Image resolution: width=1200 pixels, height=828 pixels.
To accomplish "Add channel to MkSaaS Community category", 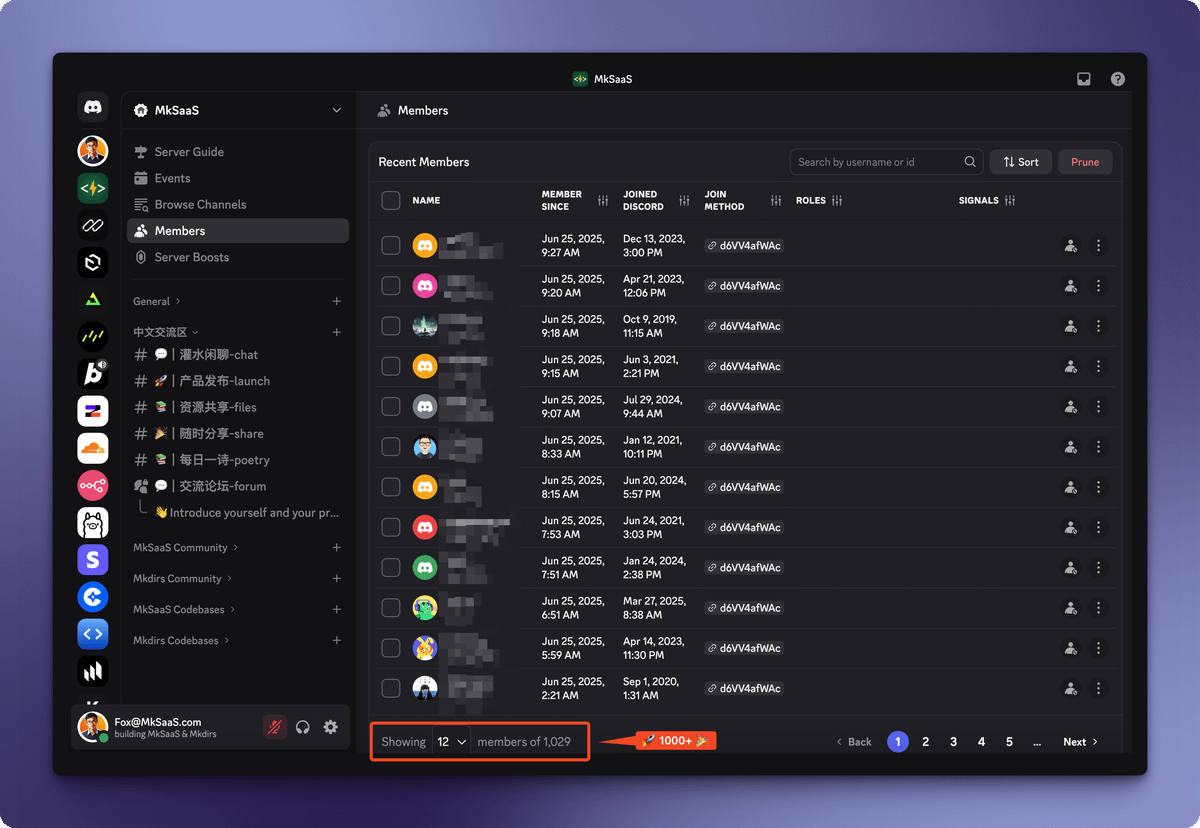I will tap(337, 548).
